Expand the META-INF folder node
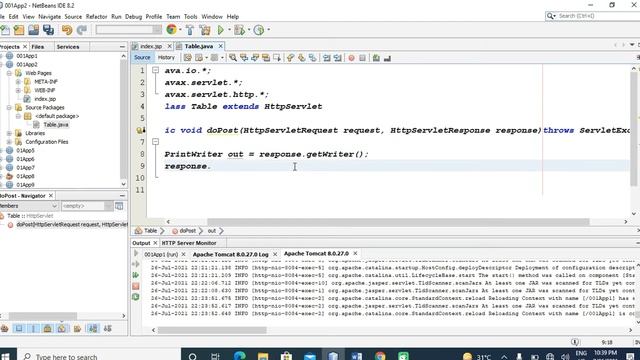The image size is (640, 360). click(18, 82)
